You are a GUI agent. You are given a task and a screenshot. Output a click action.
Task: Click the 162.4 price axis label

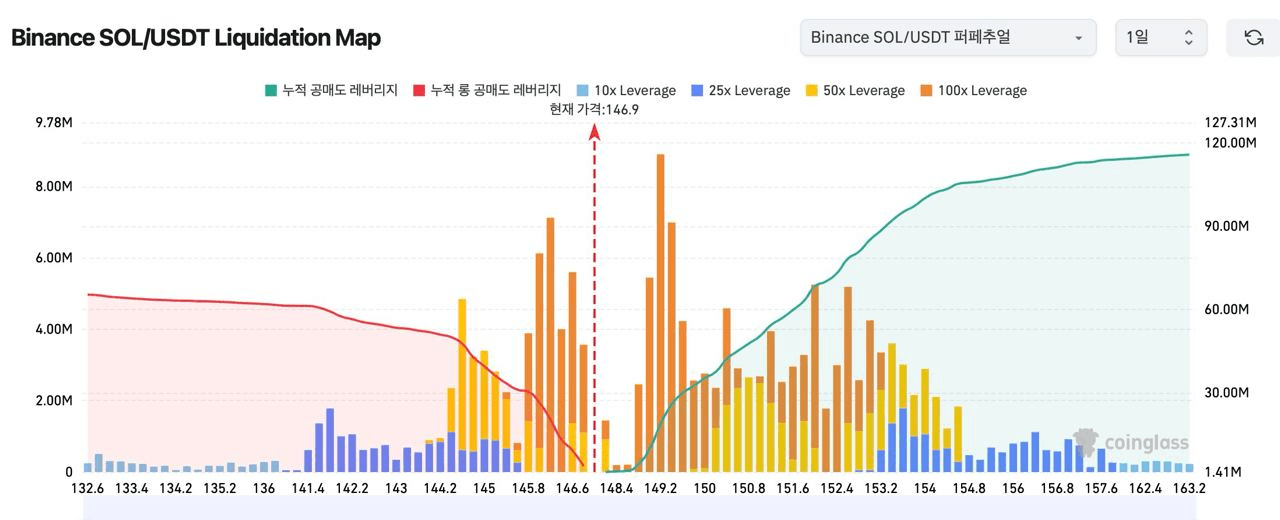pyautogui.click(x=1145, y=489)
